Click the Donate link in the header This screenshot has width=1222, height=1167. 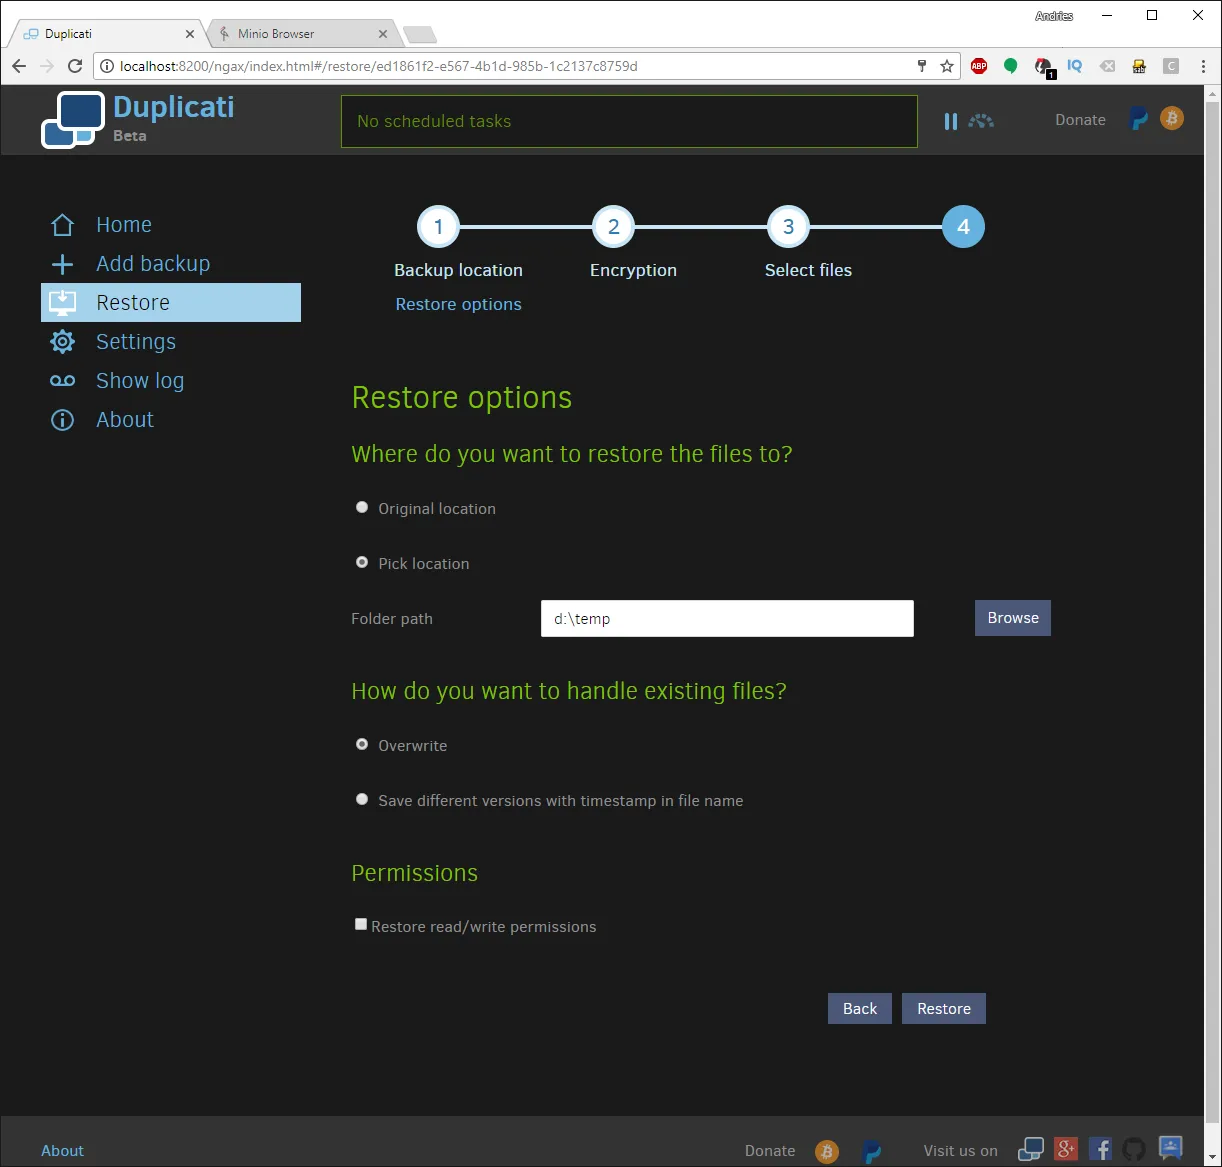[1080, 120]
